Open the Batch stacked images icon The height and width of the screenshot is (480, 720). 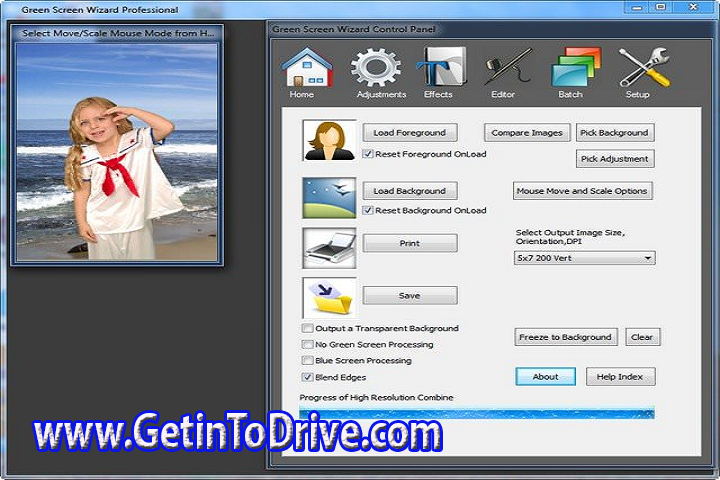[x=576, y=67]
